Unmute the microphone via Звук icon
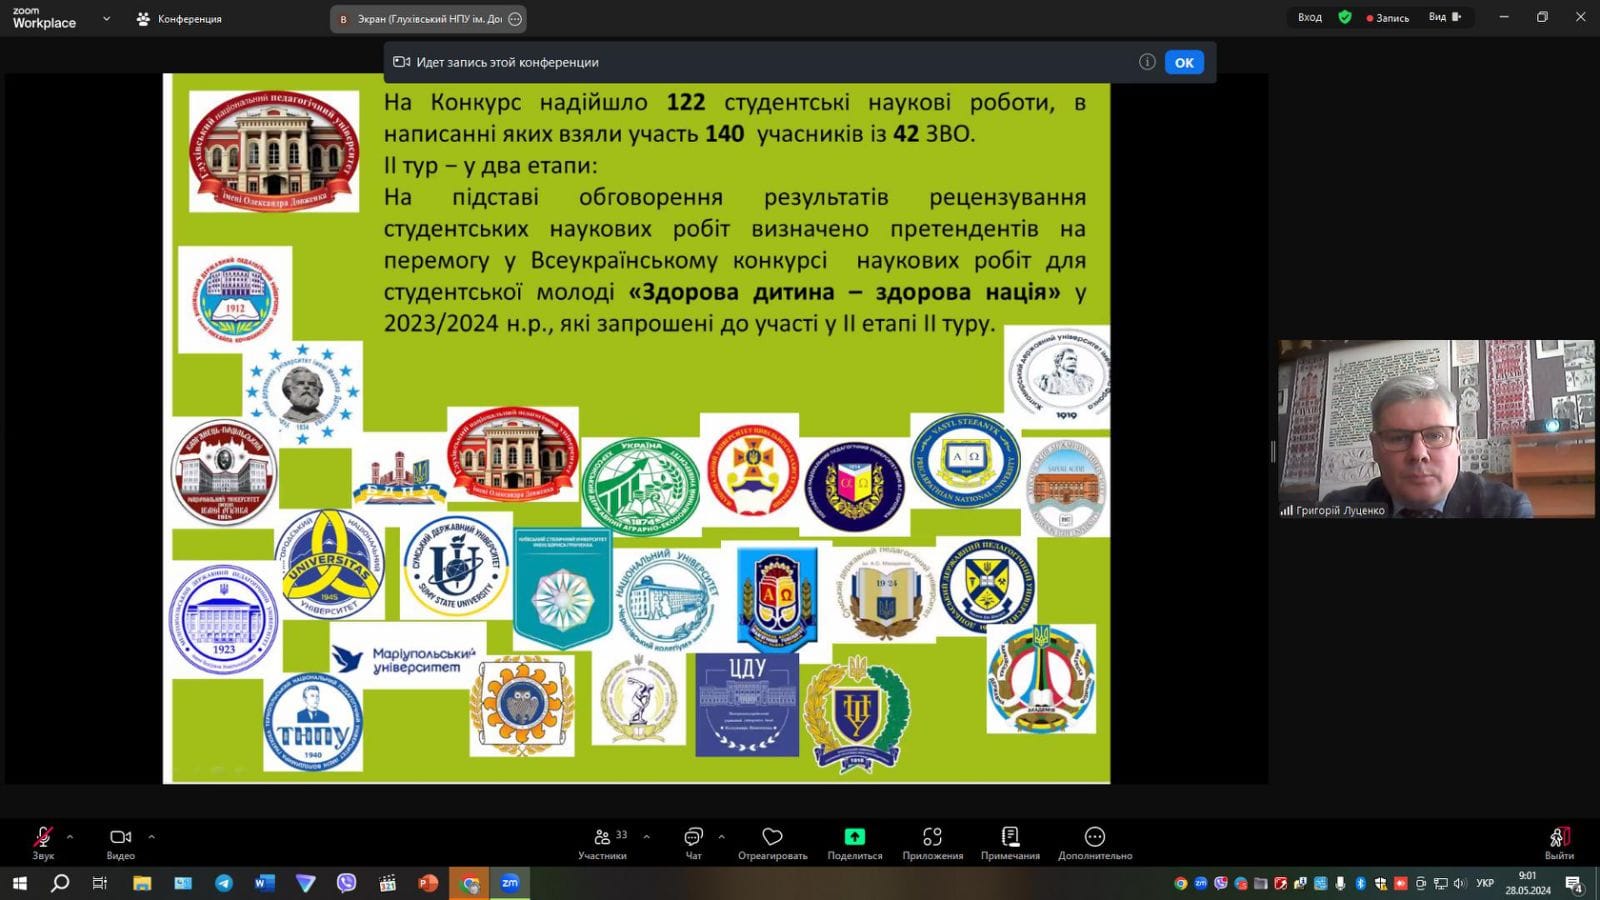The height and width of the screenshot is (900, 1600). pyautogui.click(x=43, y=837)
